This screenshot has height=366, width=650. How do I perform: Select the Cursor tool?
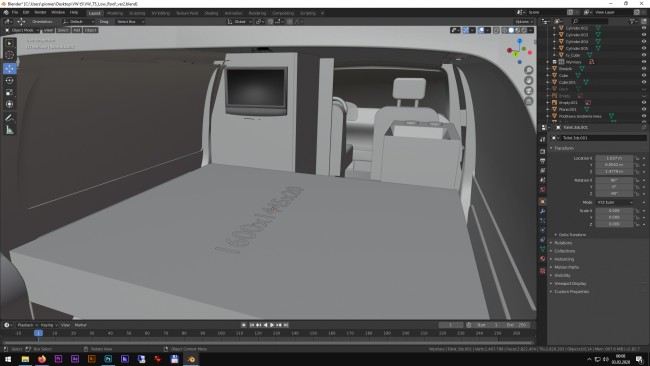(x=10, y=55)
